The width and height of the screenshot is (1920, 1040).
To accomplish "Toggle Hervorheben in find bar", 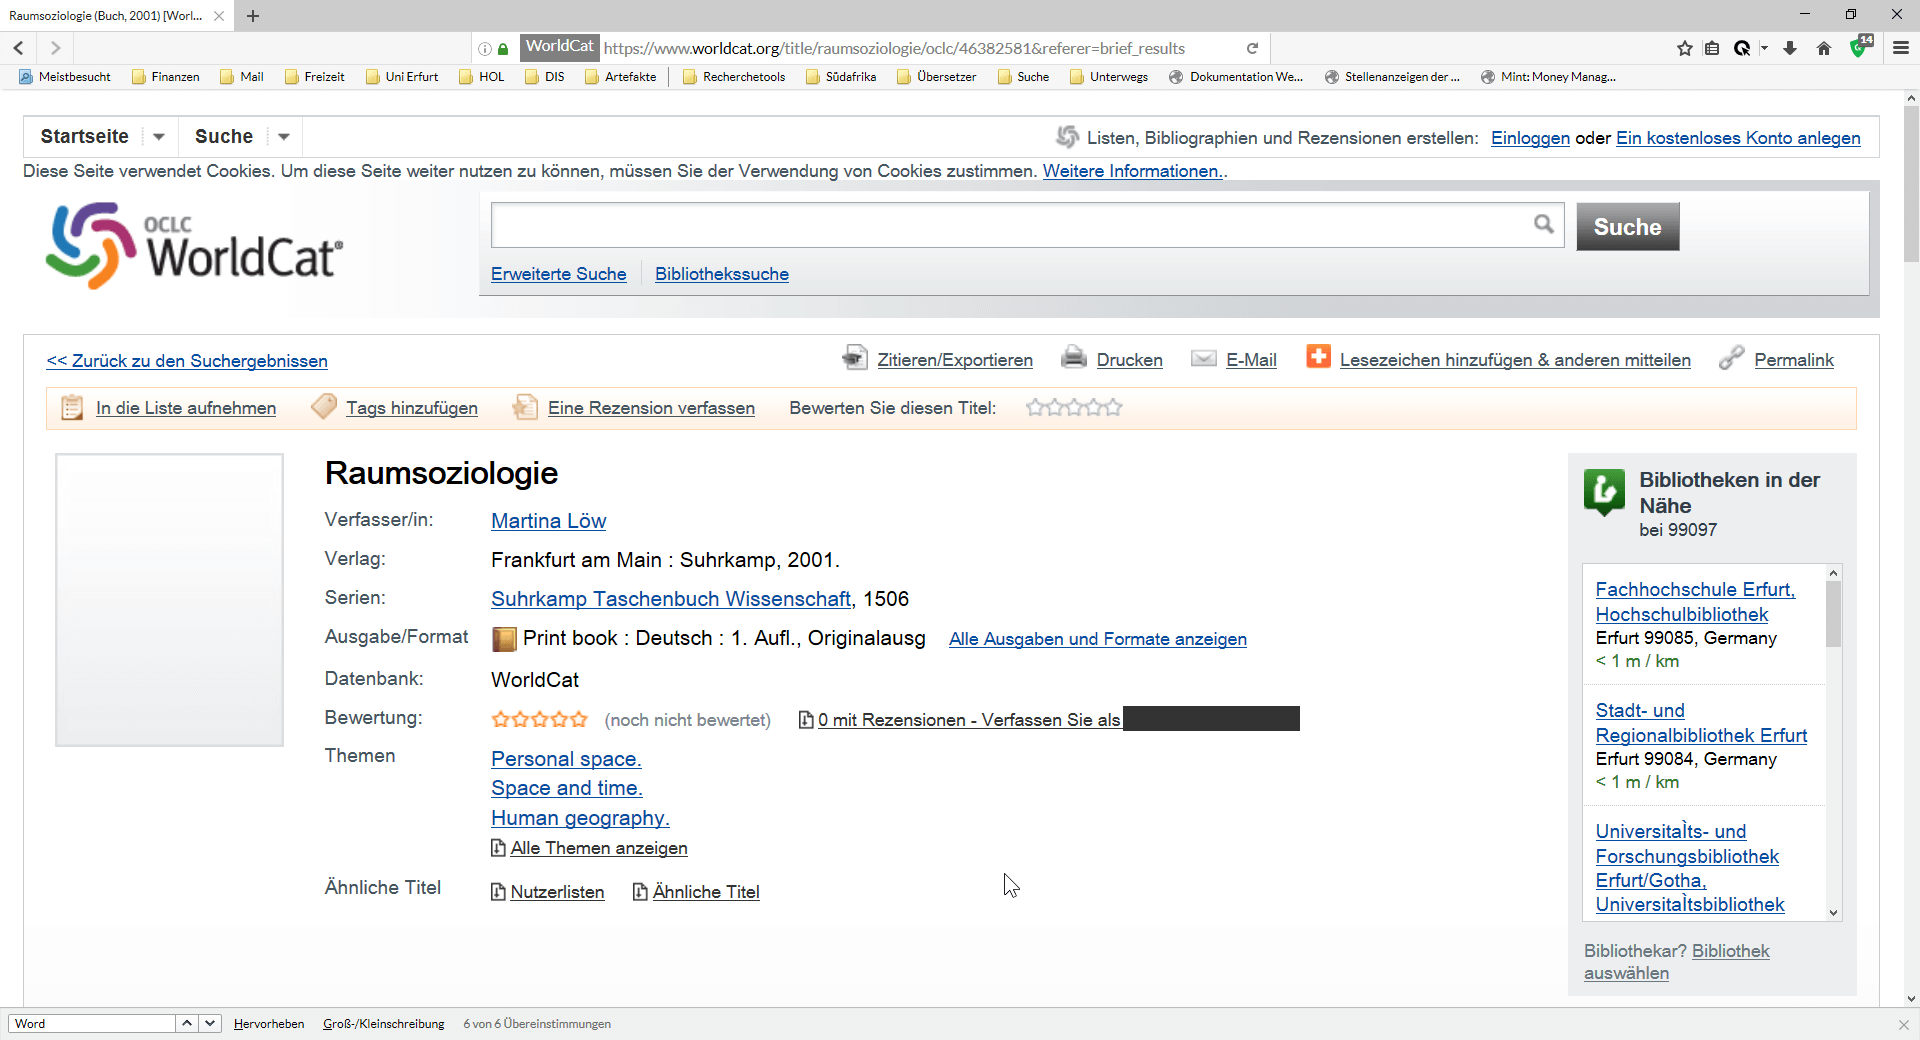I will tap(269, 1023).
